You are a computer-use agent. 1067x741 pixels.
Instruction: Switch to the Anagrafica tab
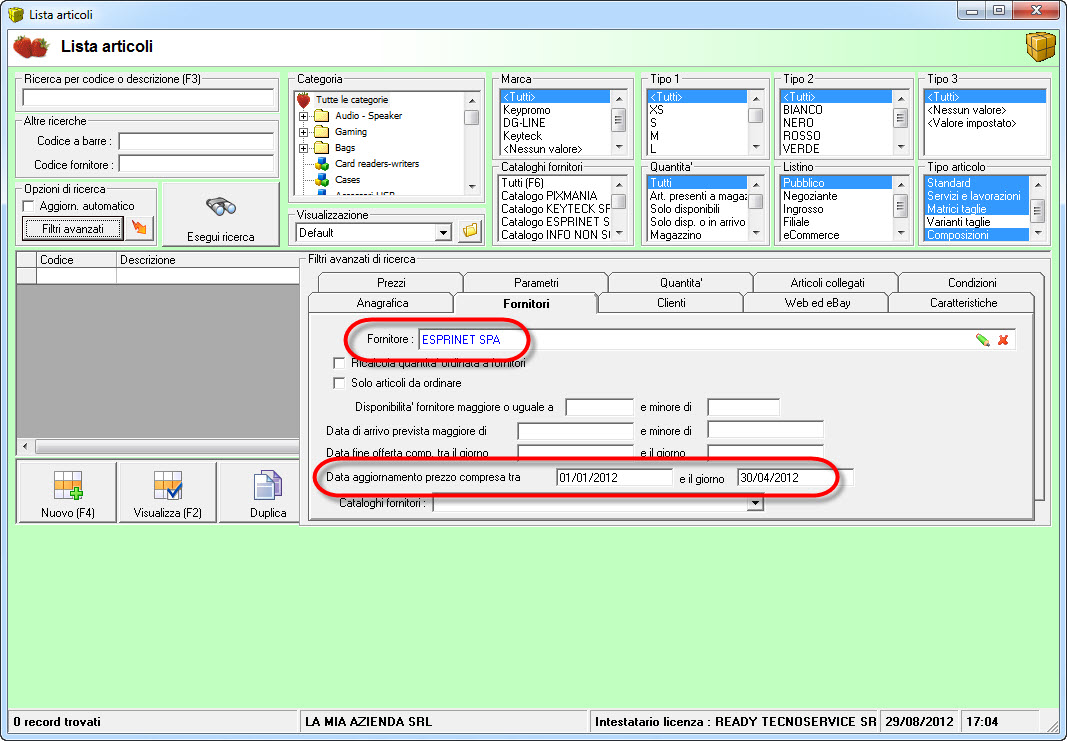(x=382, y=303)
